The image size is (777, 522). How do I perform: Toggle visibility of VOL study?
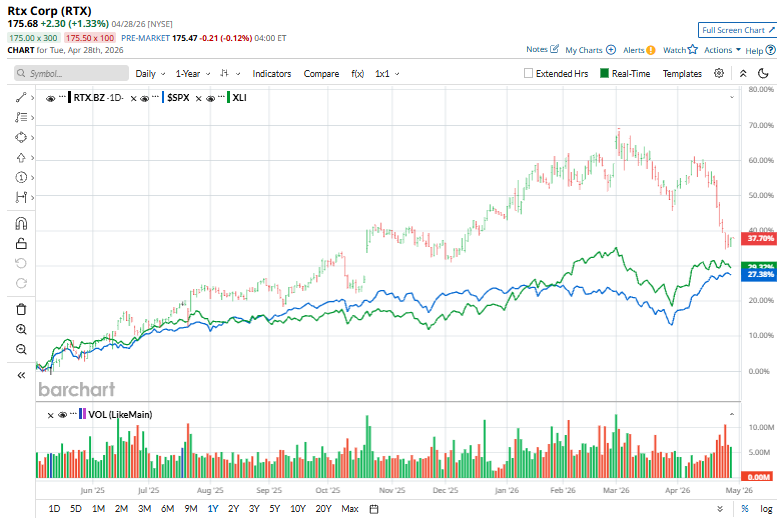click(x=62, y=414)
